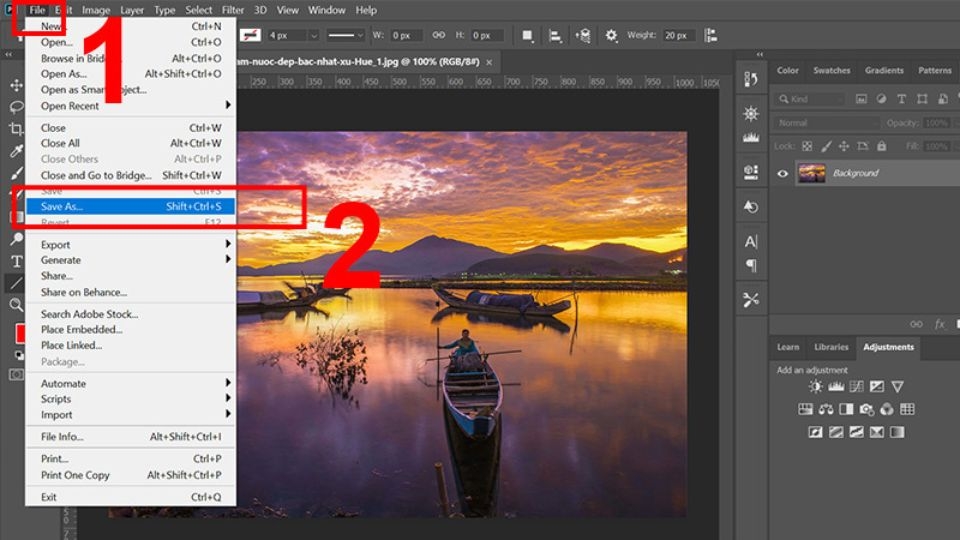The height and width of the screenshot is (540, 960).
Task: Toggle pixel layer filter icon
Action: [861, 99]
